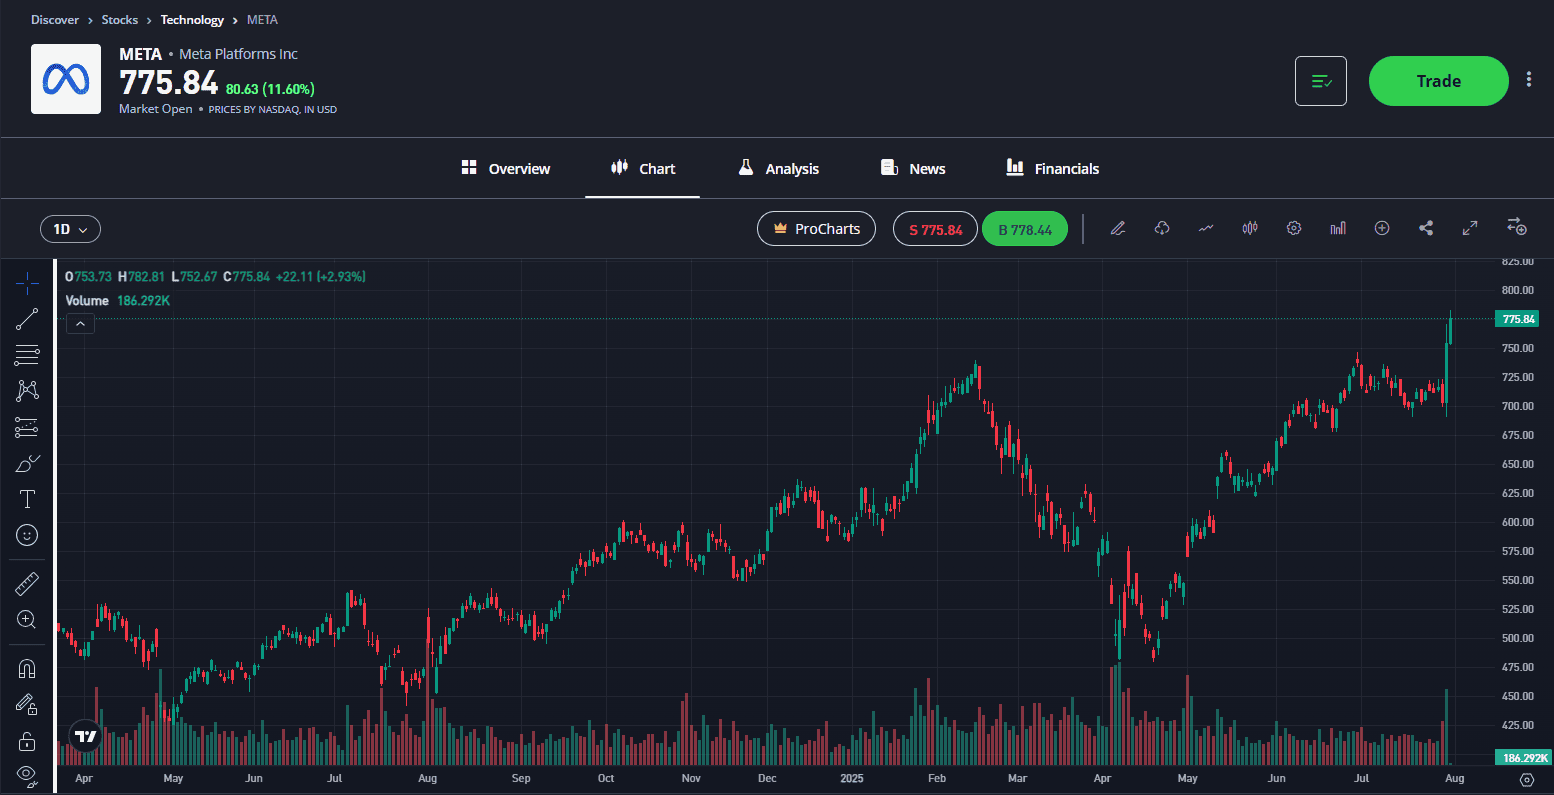Select the Chart tab
Image resolution: width=1554 pixels, height=795 pixels.
coord(643,168)
